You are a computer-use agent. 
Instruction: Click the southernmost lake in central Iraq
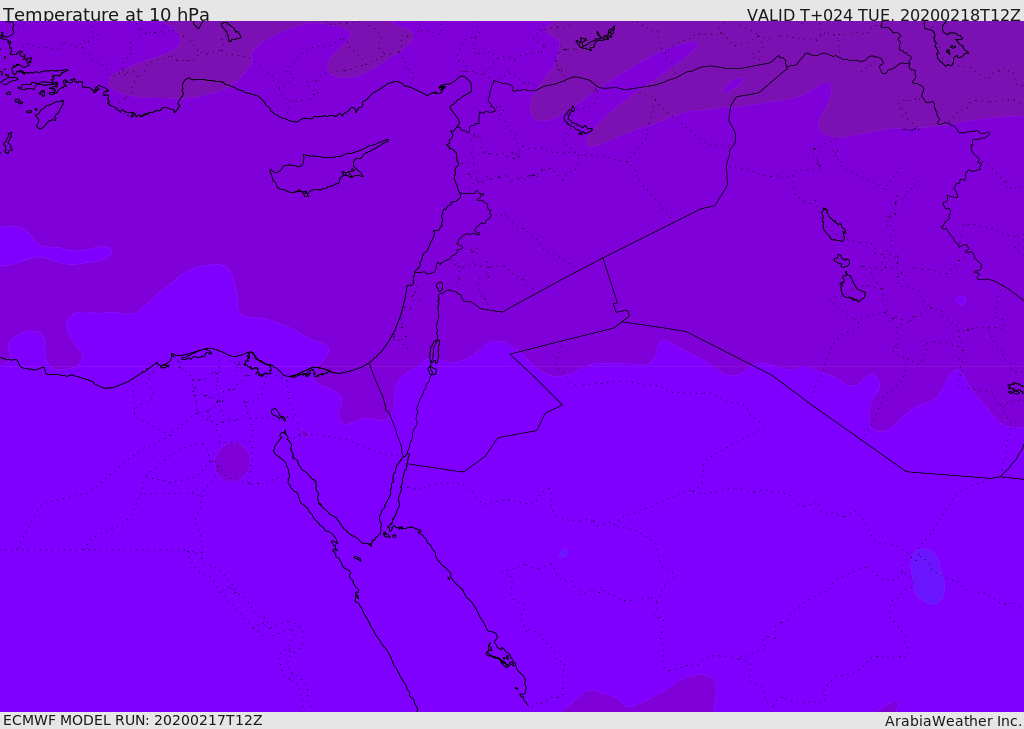coord(852,289)
